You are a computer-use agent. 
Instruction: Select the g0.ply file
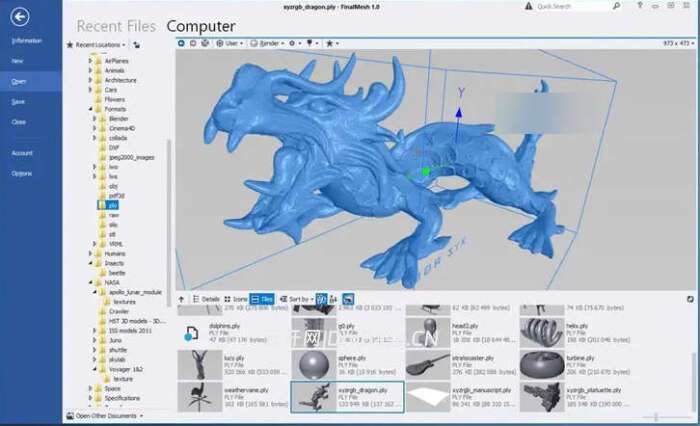point(347,333)
